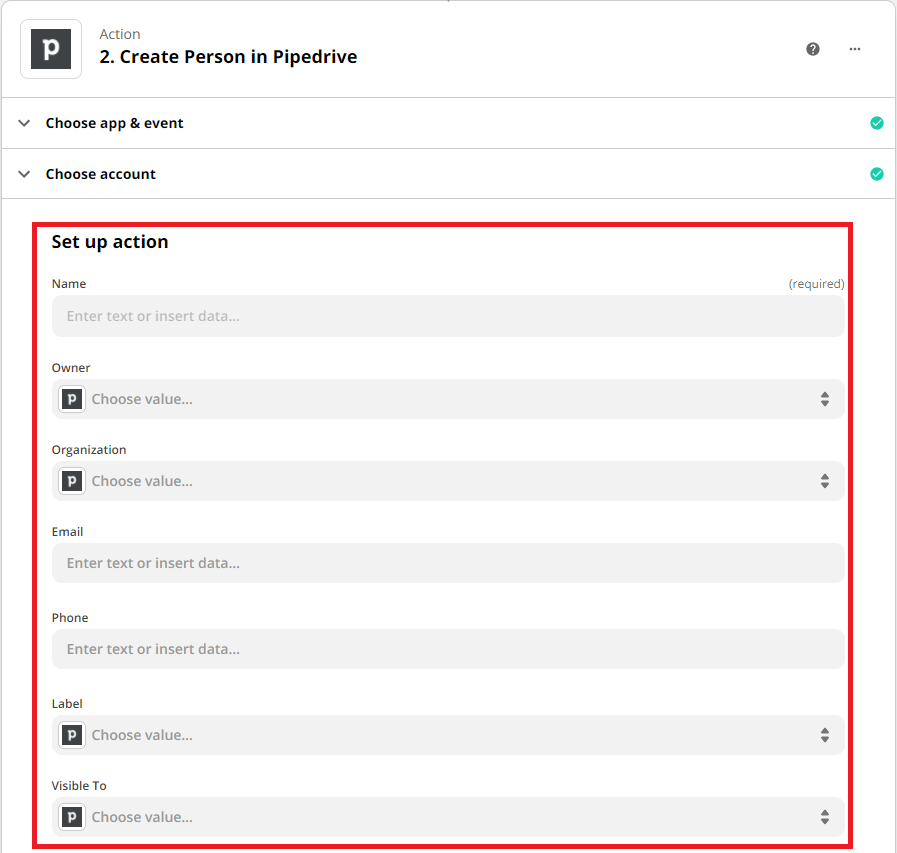
Task: Click the '2. Create Person in Pipedrive' title
Action: coord(228,57)
